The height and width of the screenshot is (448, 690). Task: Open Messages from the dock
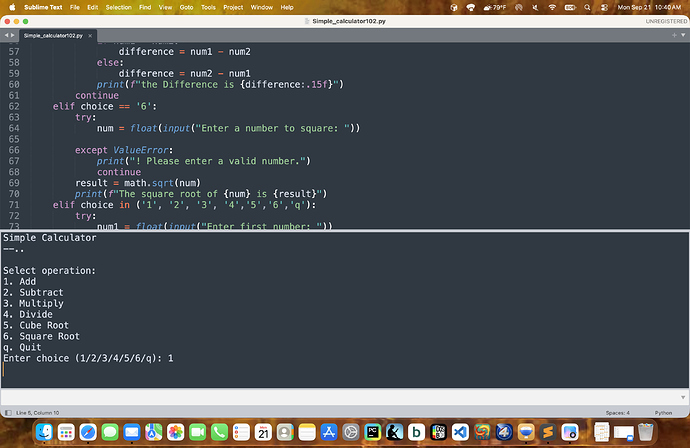click(110, 432)
